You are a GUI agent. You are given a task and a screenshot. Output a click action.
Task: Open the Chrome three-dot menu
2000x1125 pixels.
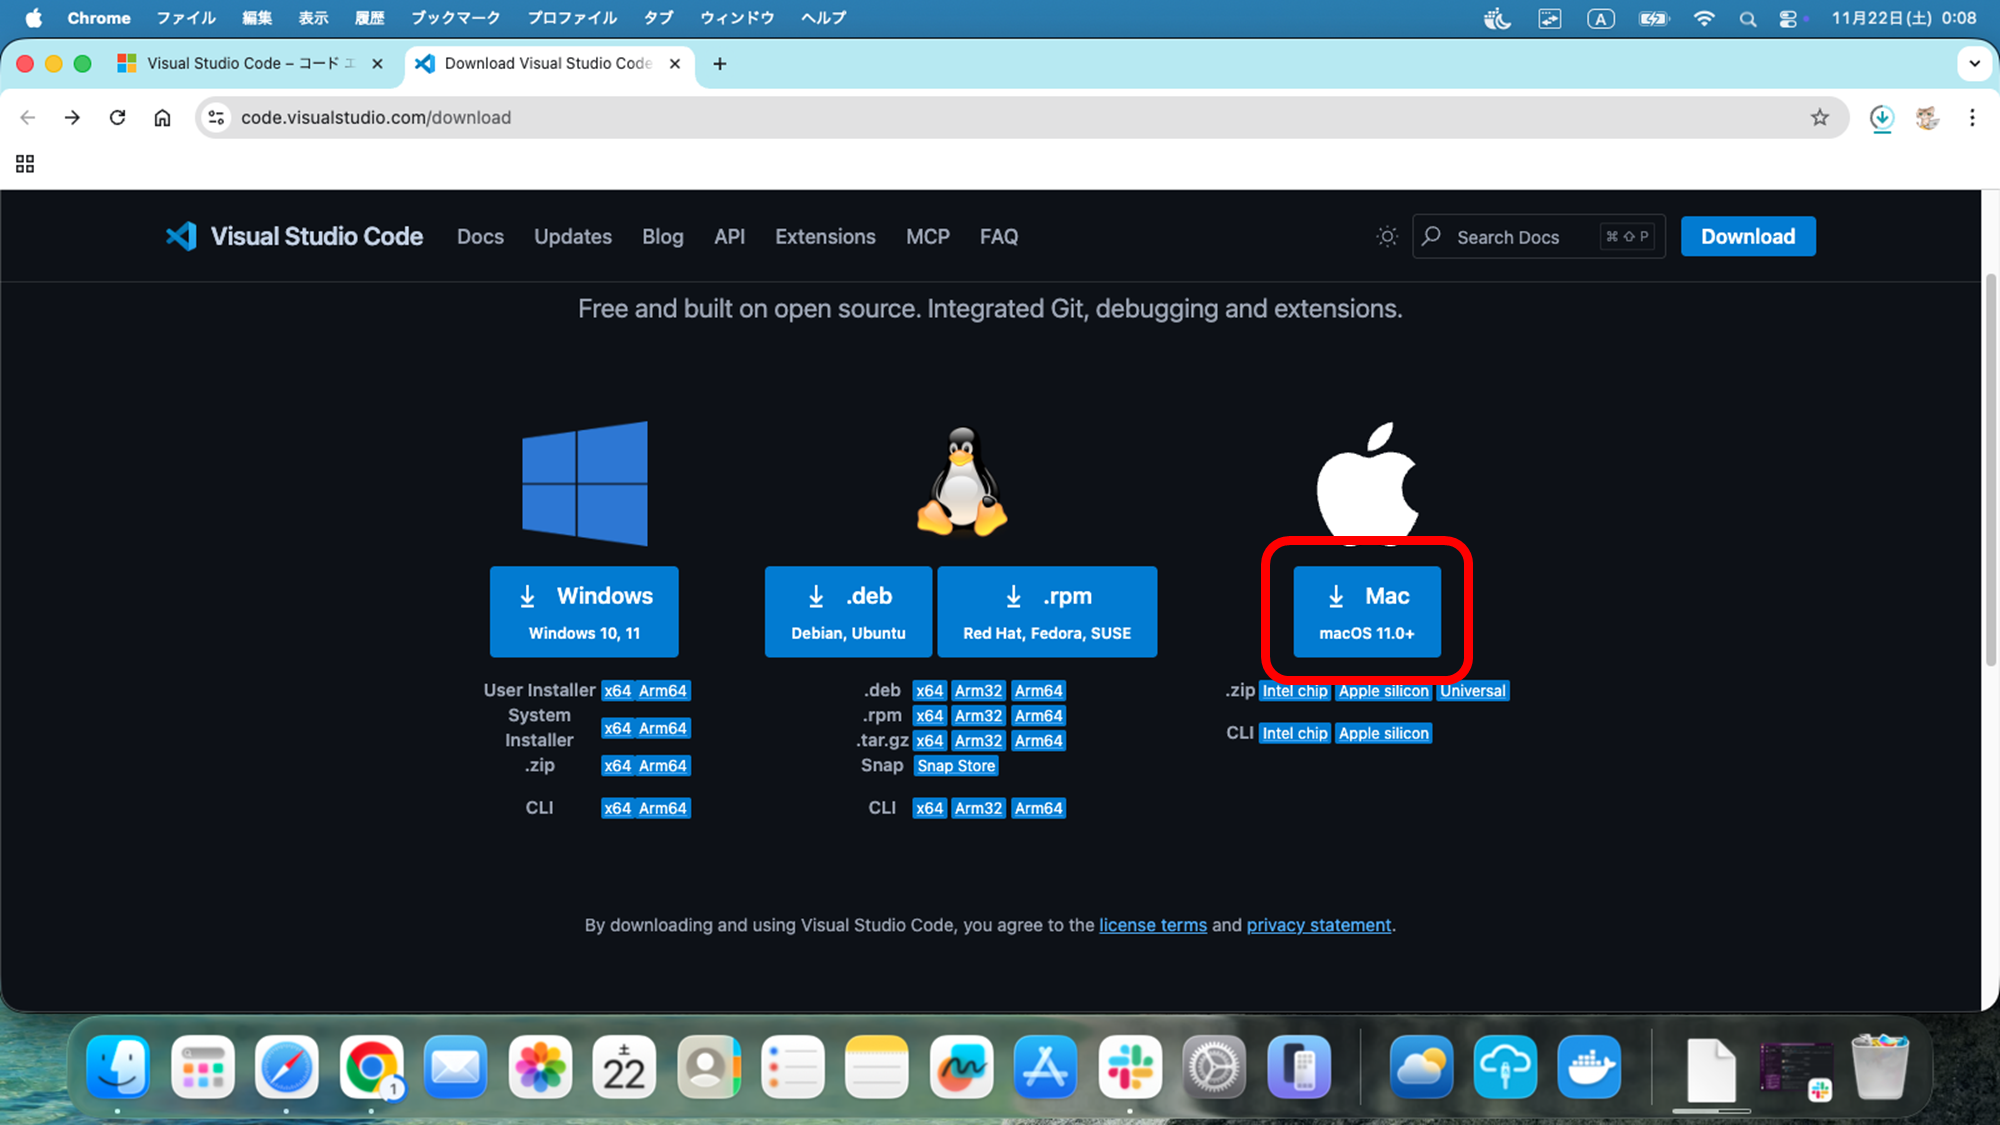tap(1972, 117)
